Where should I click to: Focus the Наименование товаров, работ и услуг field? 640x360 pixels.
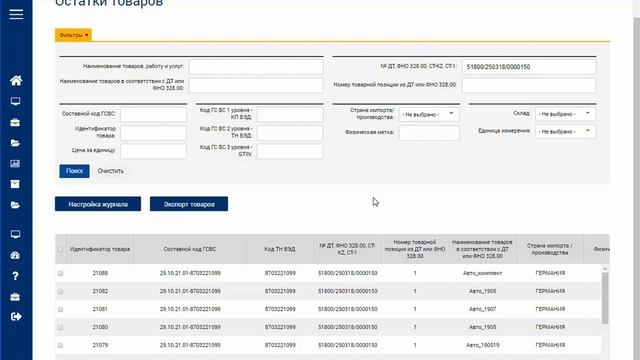click(256, 67)
